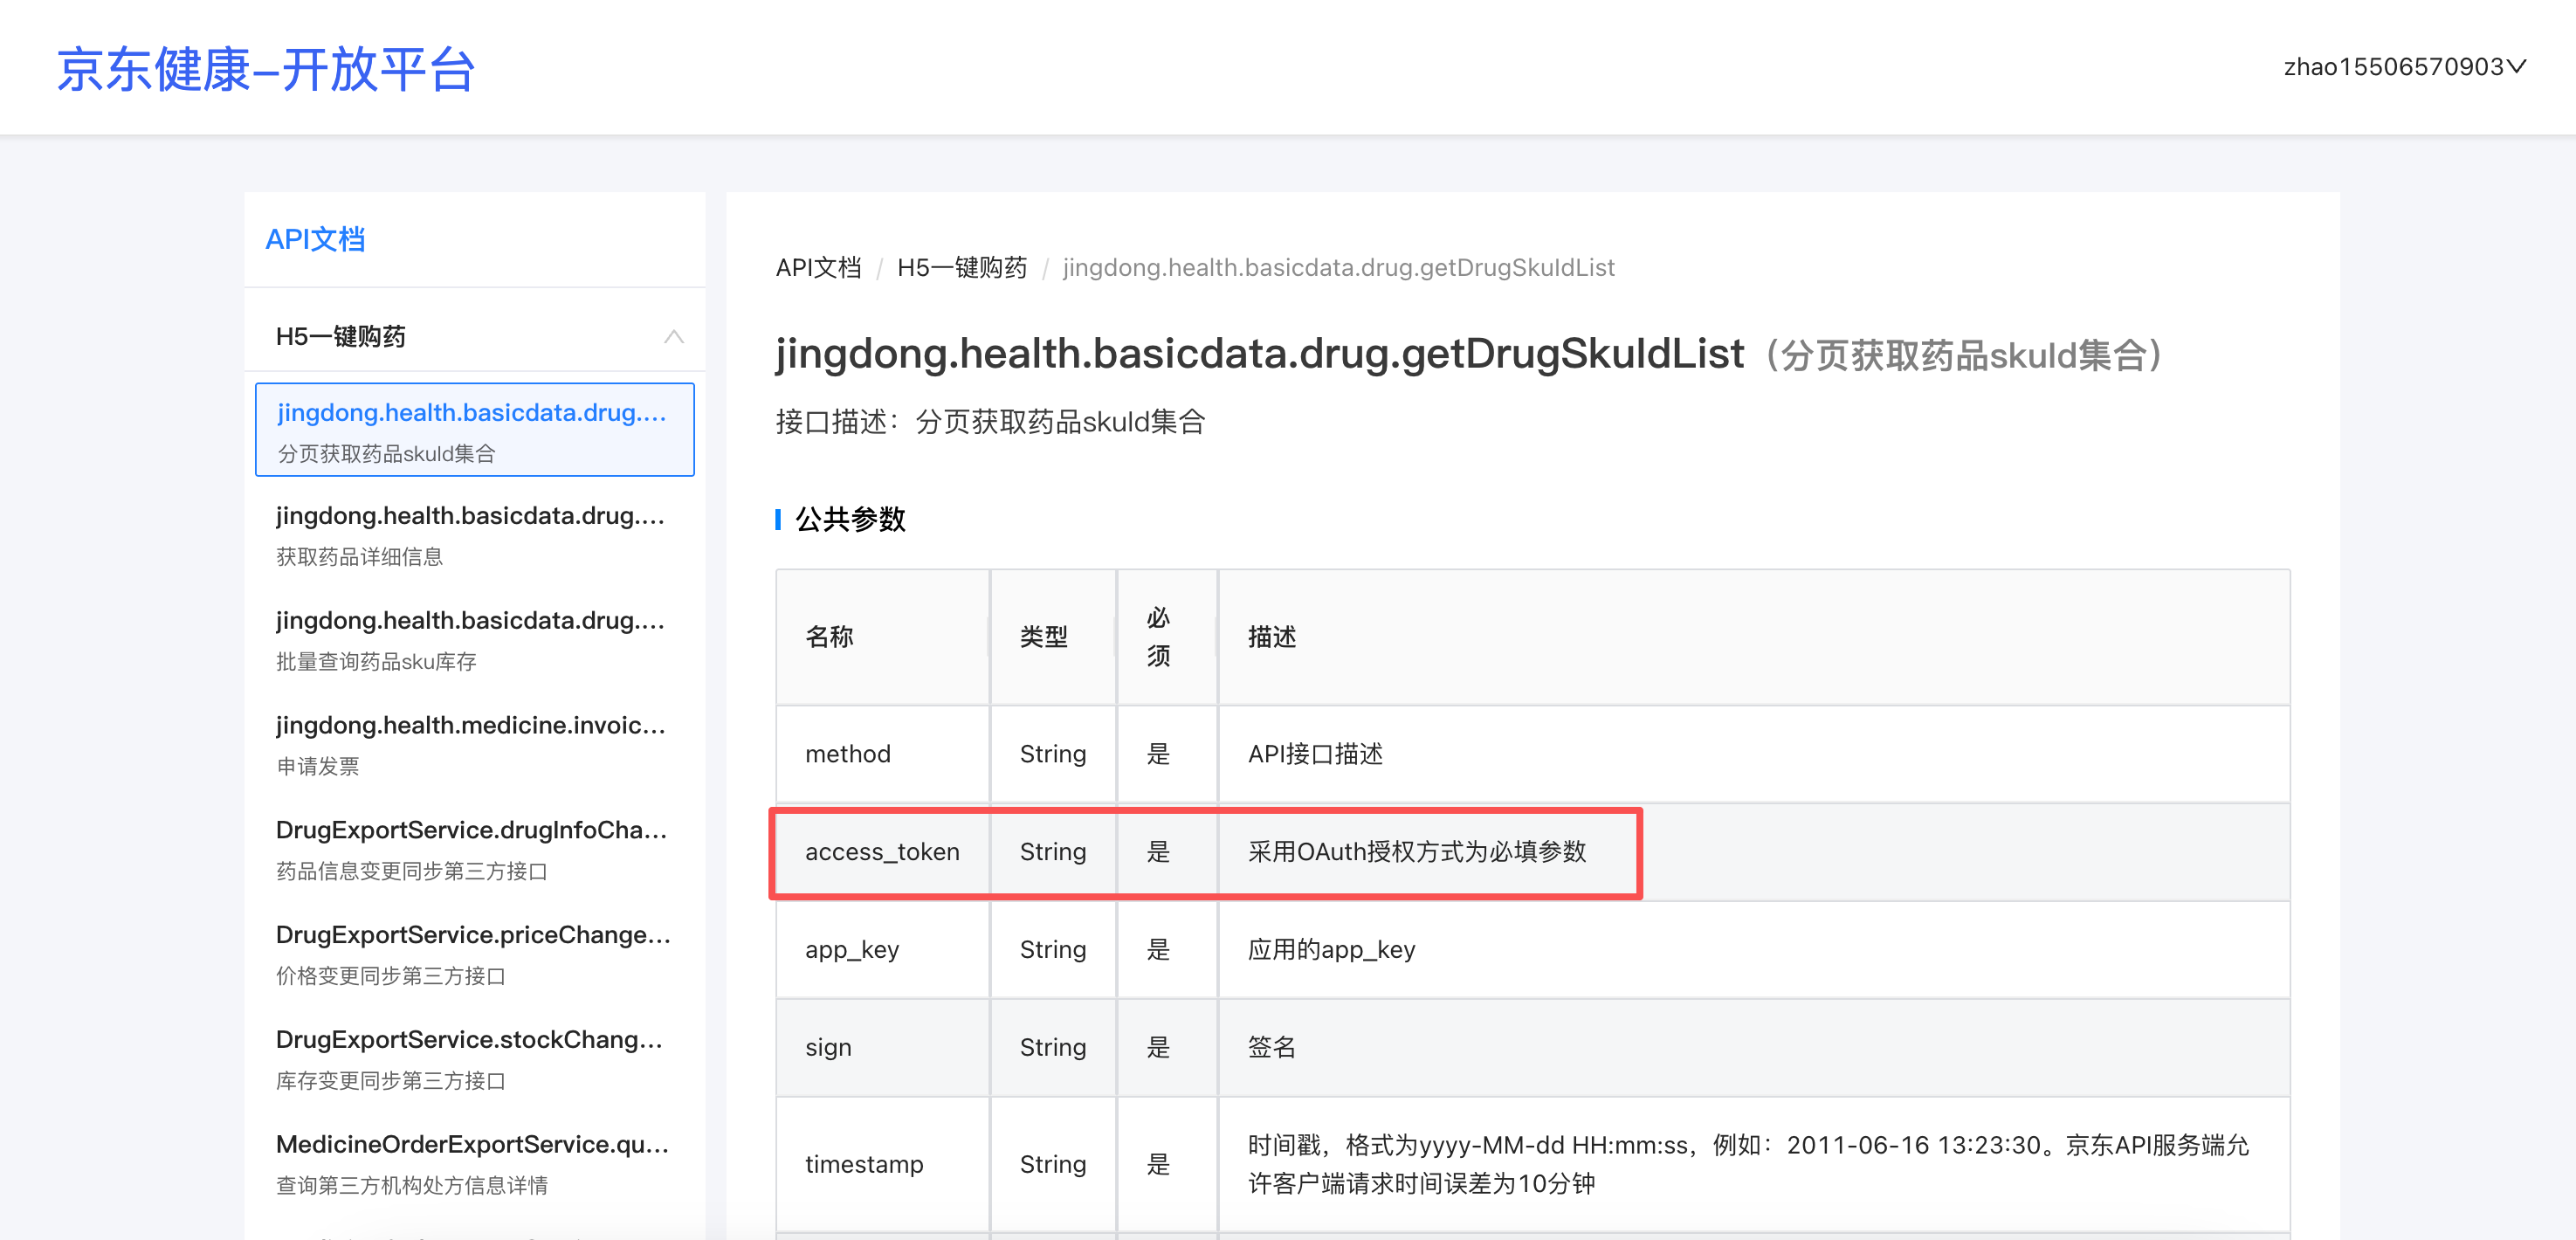This screenshot has width=2576, height=1240.
Task: Collapse the H5一键购药 sidebar section
Action: pos(676,336)
